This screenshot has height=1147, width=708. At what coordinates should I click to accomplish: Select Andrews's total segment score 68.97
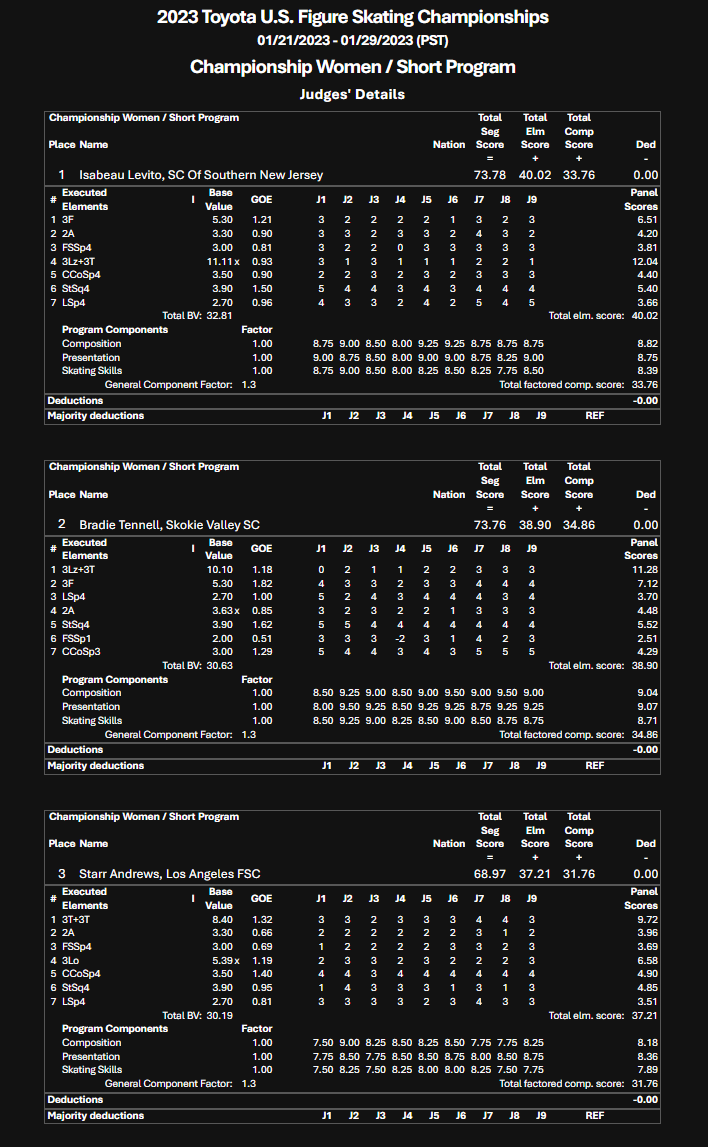489,873
